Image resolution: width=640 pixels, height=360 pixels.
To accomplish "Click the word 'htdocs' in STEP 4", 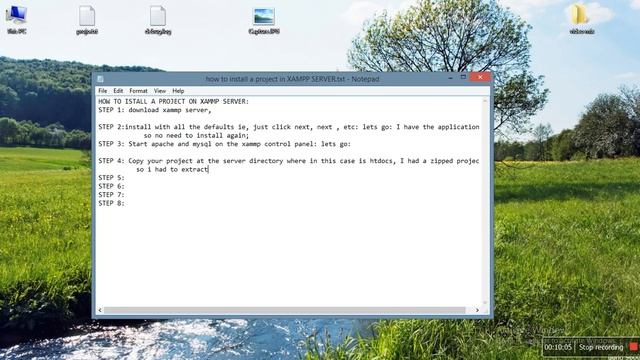I will click(x=382, y=161).
